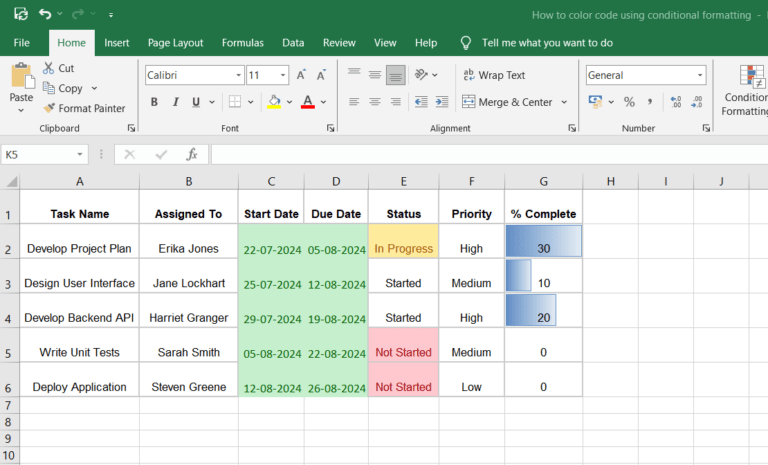Click the yellow Fill Color swatch
The image size is (768, 465).
tap(274, 102)
